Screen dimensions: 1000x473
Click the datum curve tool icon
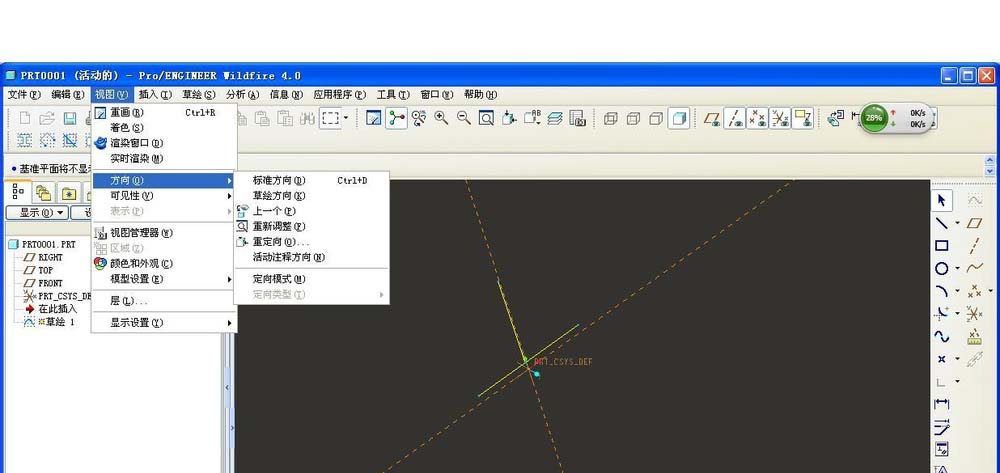click(x=974, y=268)
